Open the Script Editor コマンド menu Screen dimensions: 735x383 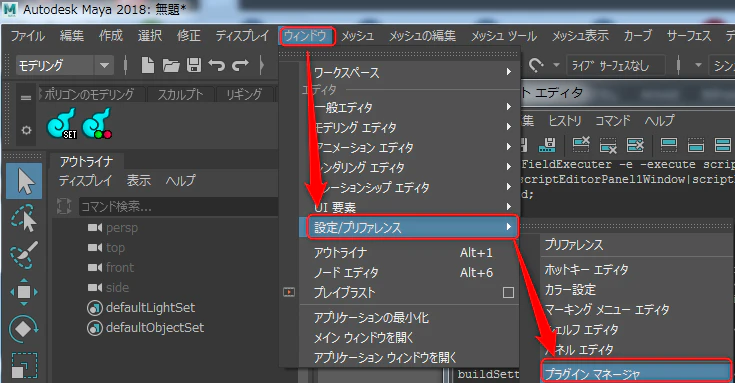(613, 121)
